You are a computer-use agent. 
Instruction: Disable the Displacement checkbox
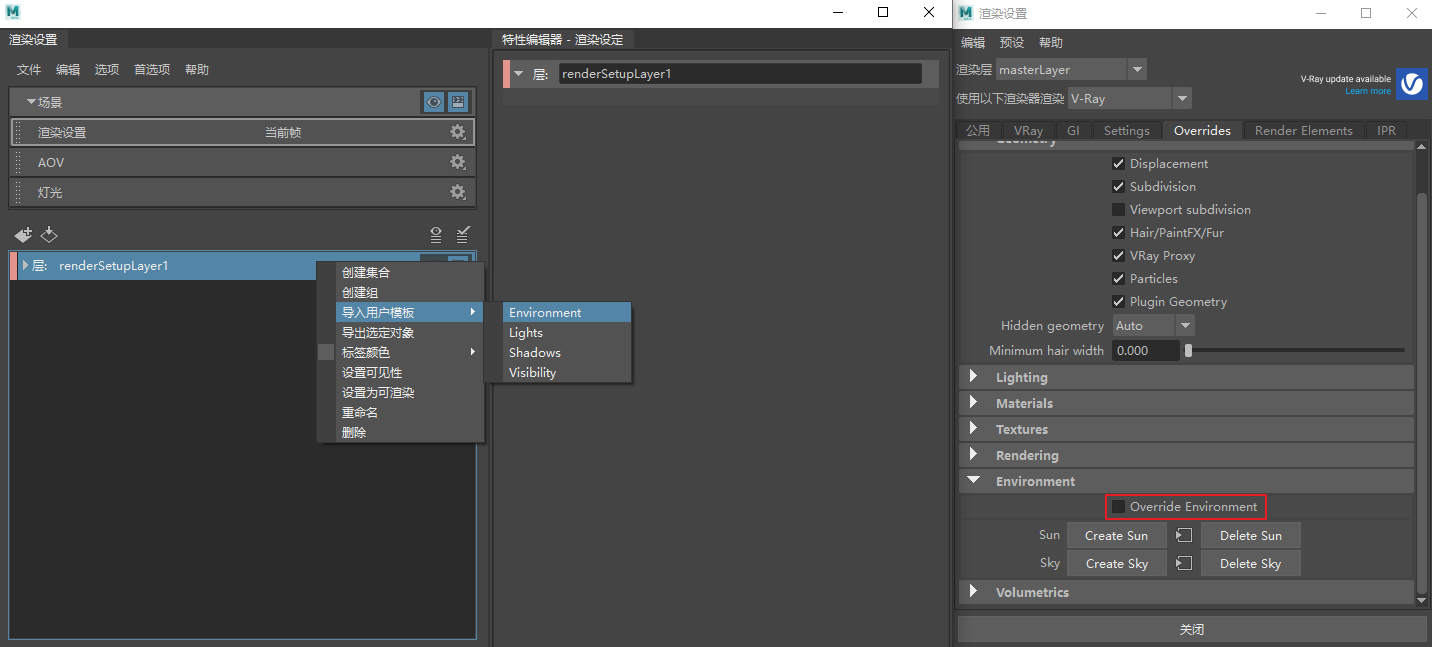(1118, 163)
